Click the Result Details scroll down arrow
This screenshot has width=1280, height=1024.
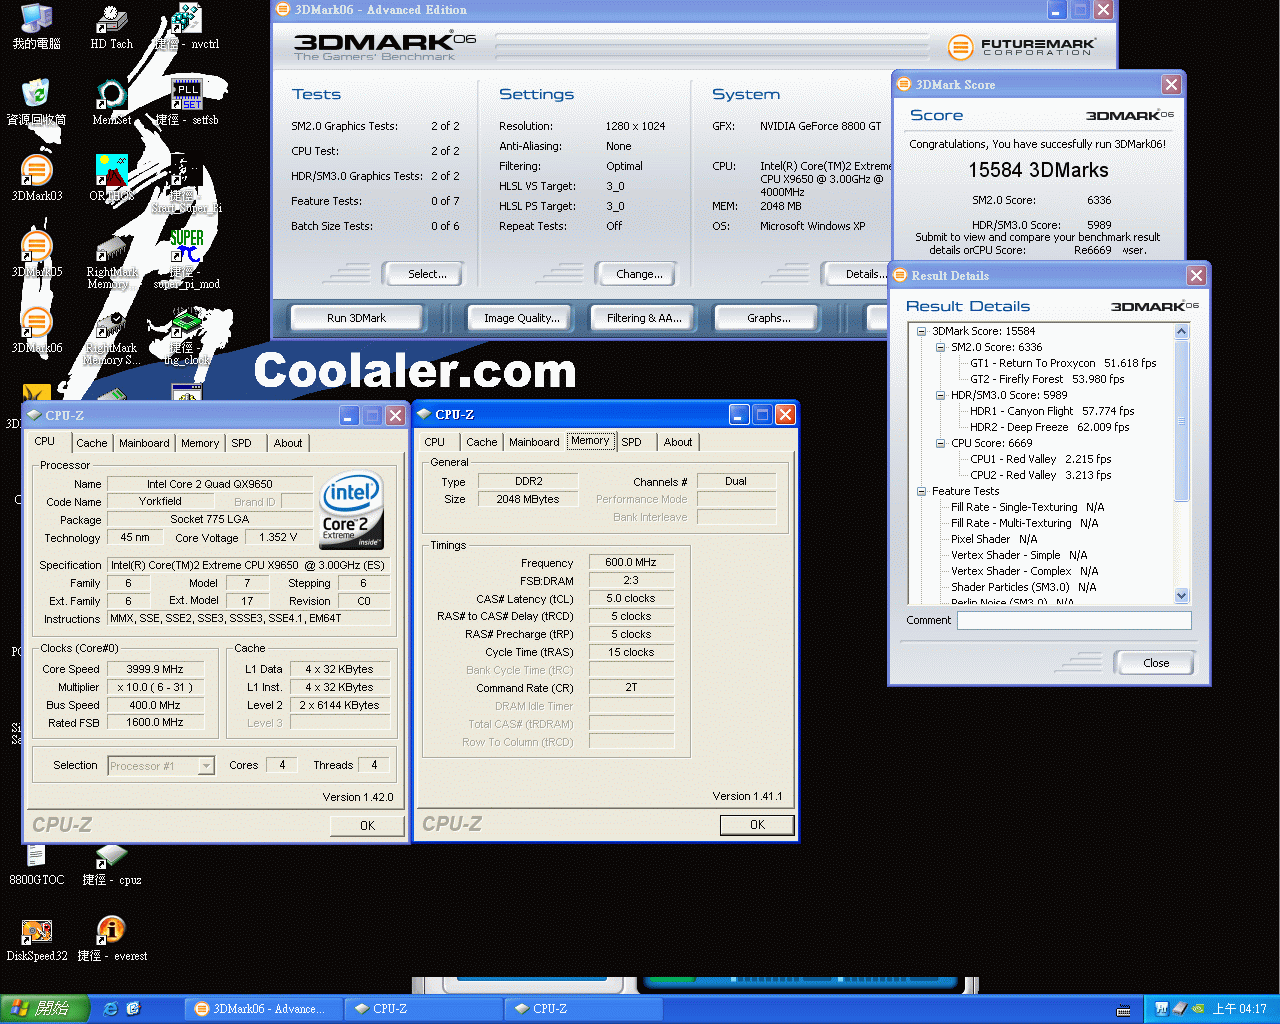(1181, 596)
